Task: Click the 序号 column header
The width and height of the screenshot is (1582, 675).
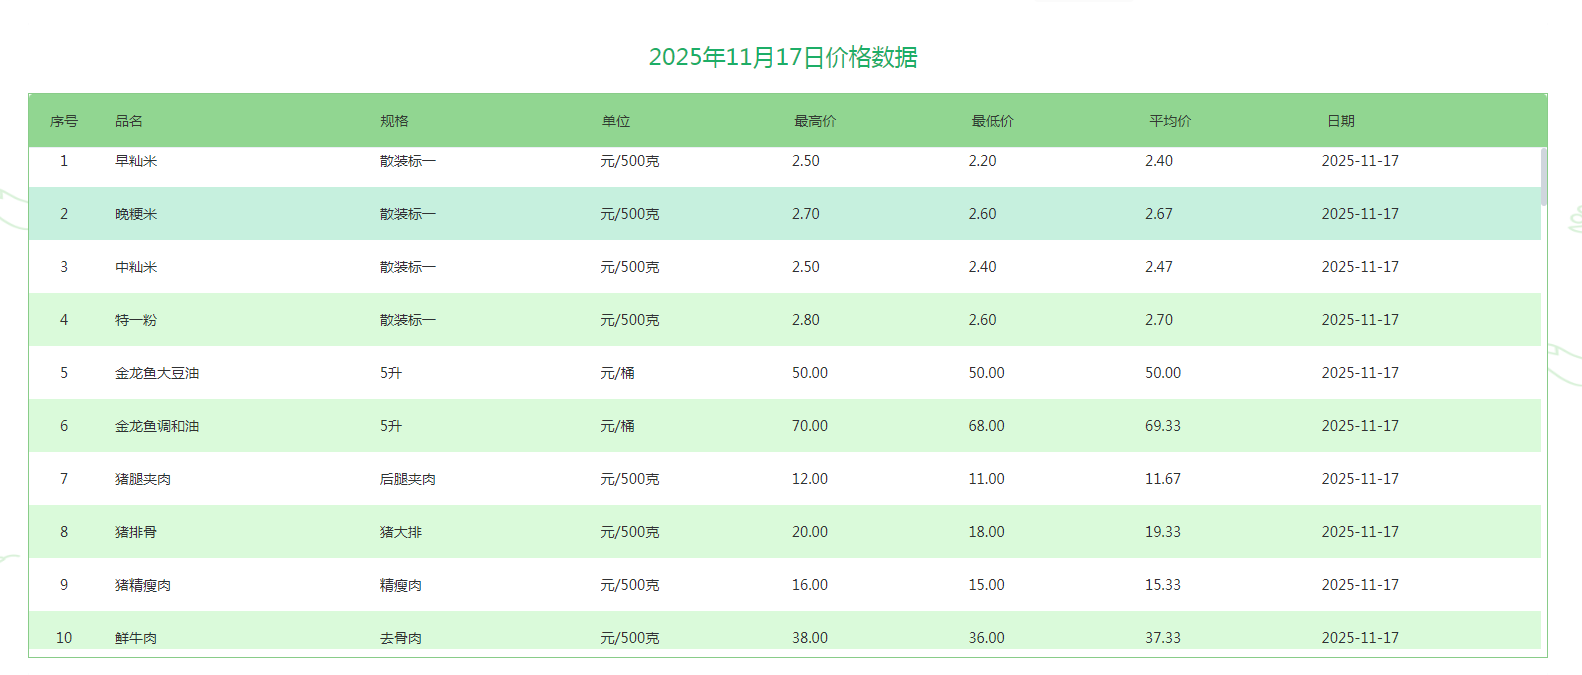Action: [x=64, y=121]
